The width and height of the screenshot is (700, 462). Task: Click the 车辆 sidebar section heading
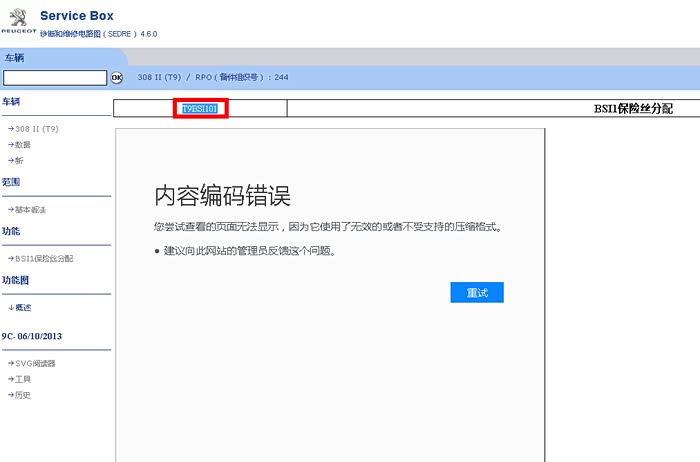click(x=11, y=102)
